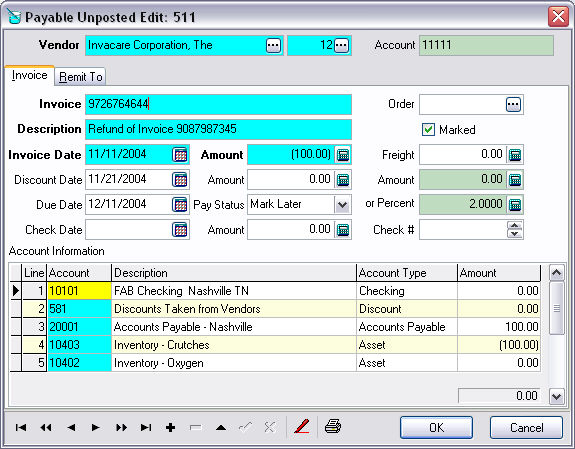Open Freight calculator icon
The width and height of the screenshot is (575, 449).
[x=515, y=155]
